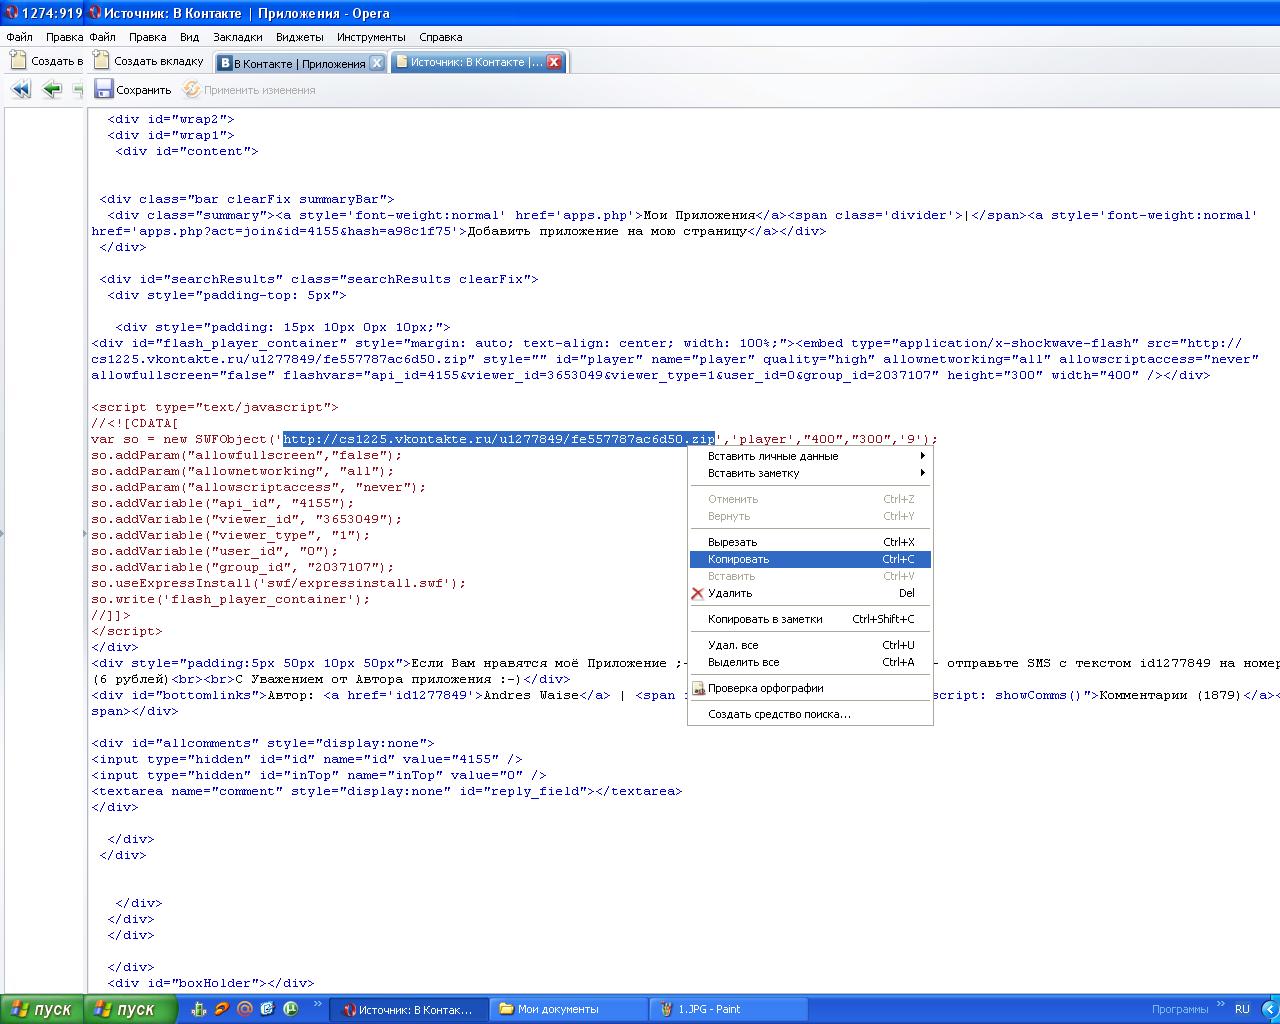Image resolution: width=1280 pixels, height=1024 pixels.
Task: Click the Создать вкладку page icon
Action: tap(101, 60)
